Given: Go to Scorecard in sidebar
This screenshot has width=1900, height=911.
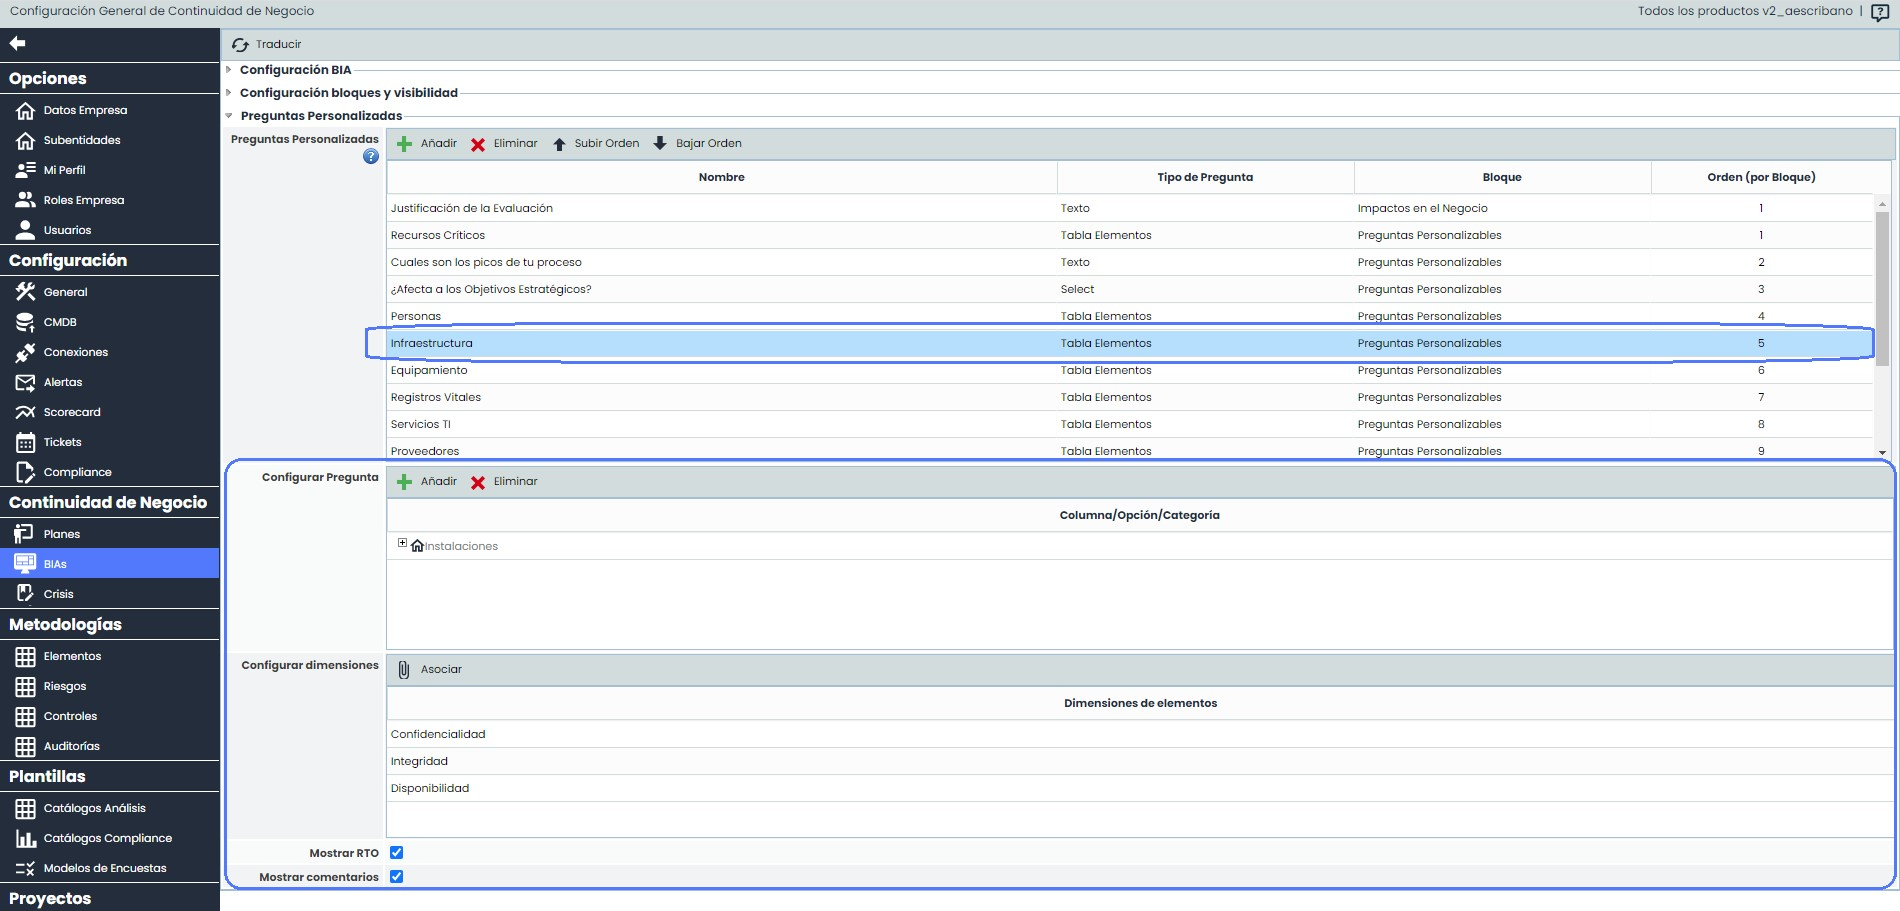Looking at the screenshot, I should [x=72, y=412].
